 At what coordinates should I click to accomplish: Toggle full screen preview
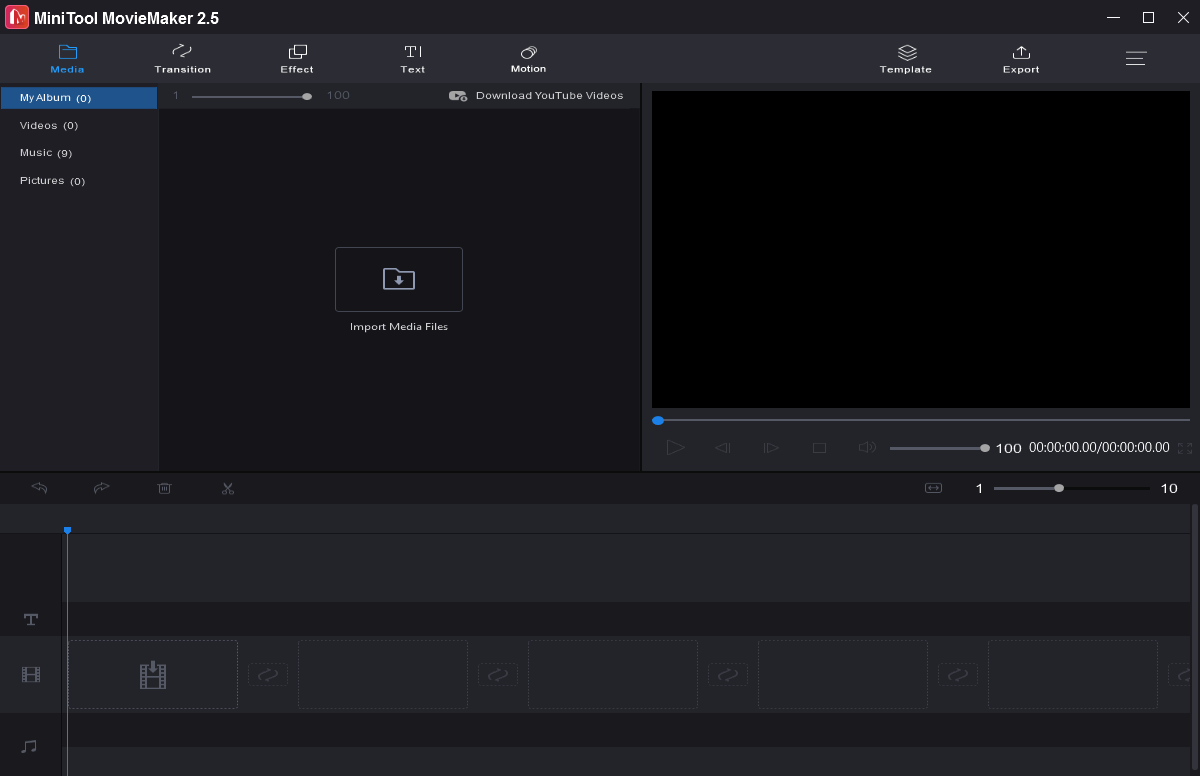(x=1185, y=448)
